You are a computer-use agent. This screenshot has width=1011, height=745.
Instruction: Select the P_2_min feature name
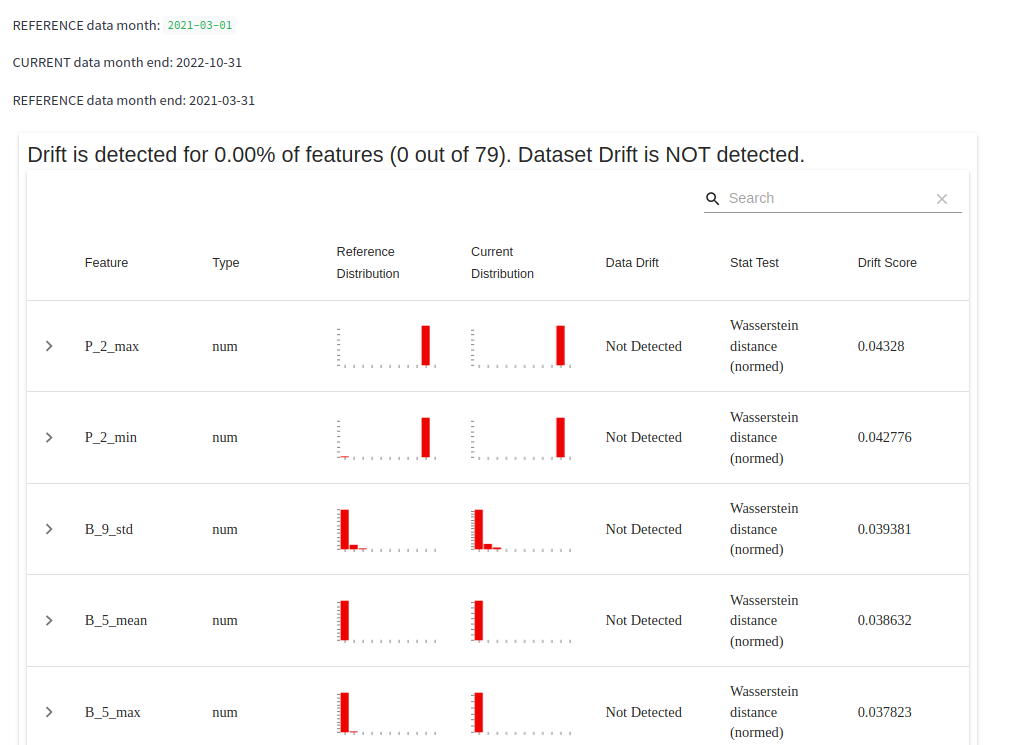(111, 437)
